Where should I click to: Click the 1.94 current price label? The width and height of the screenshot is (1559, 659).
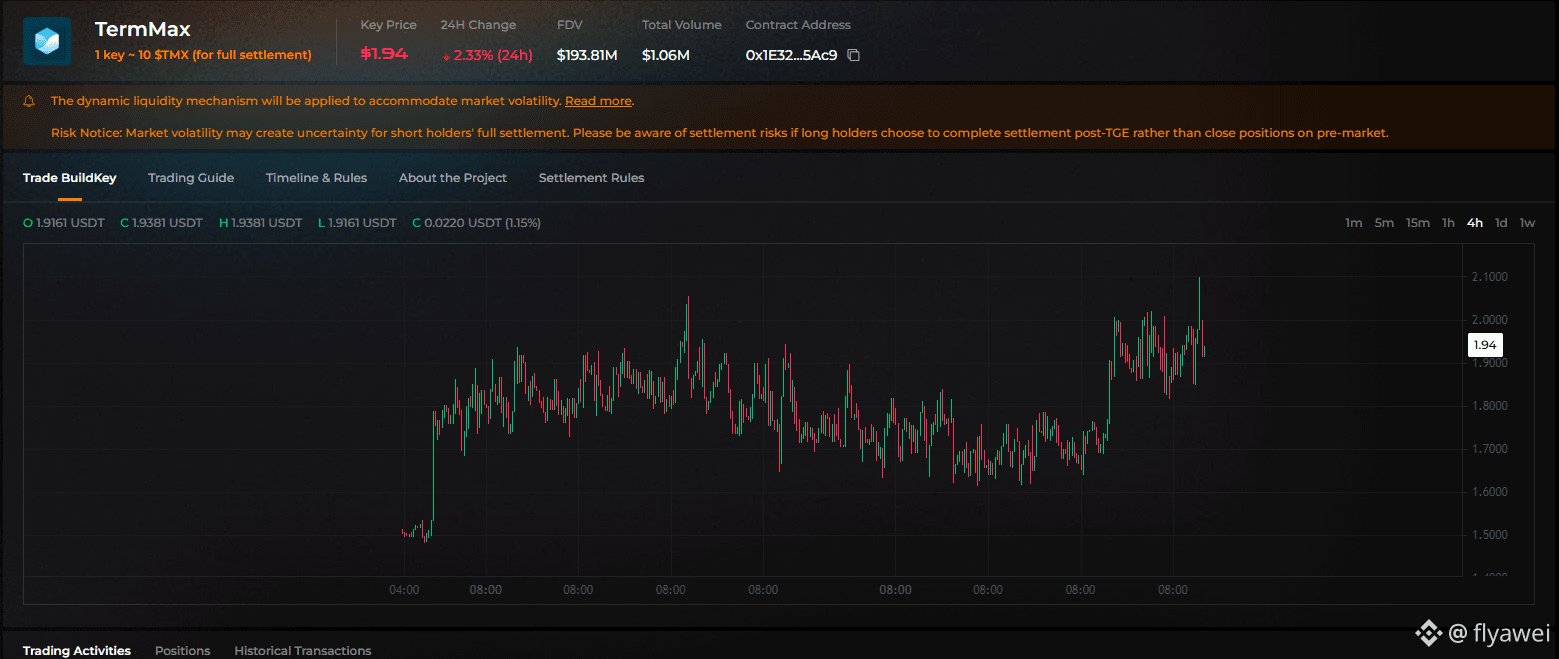(1485, 345)
